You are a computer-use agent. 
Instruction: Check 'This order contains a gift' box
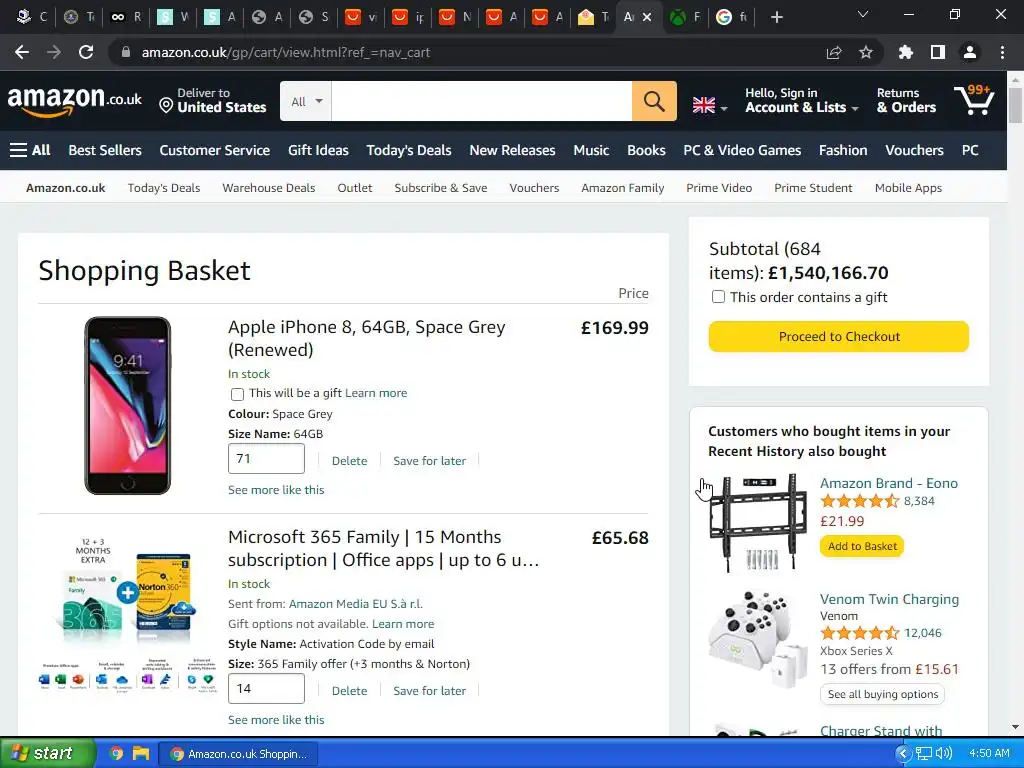(718, 297)
